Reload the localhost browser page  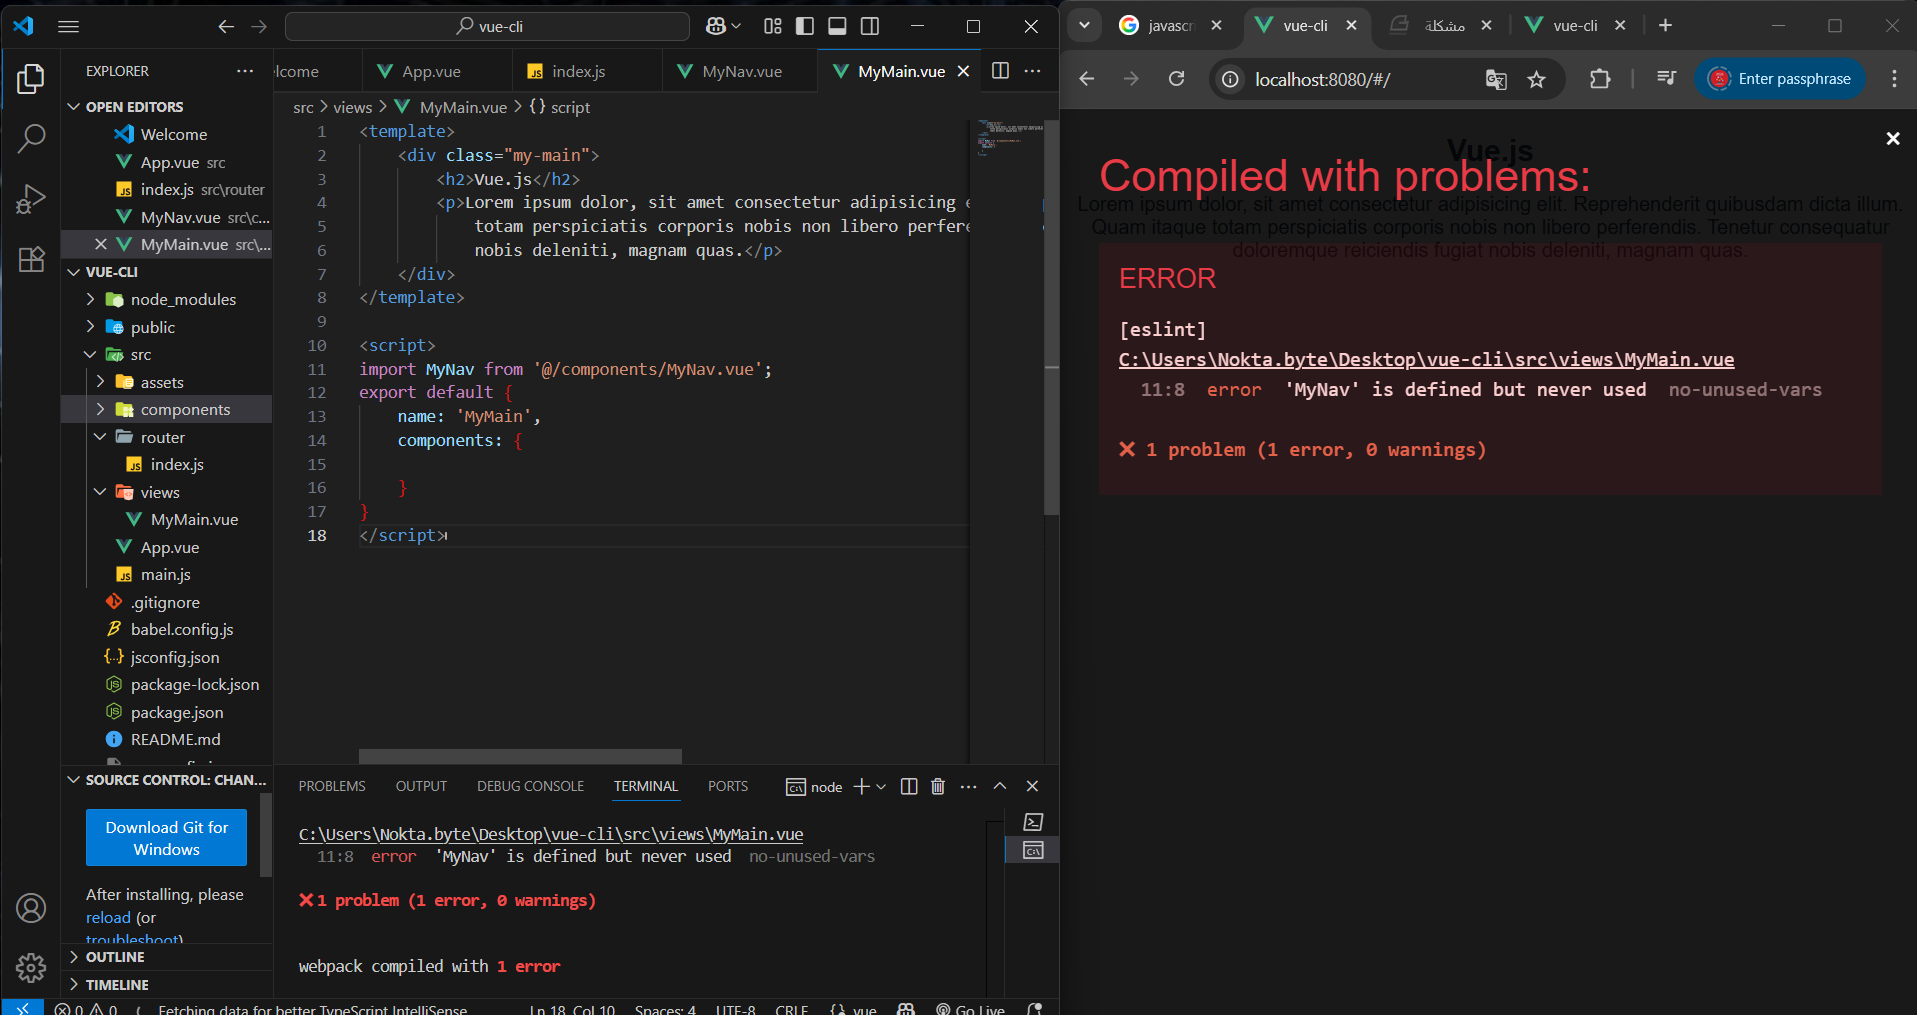point(1177,79)
